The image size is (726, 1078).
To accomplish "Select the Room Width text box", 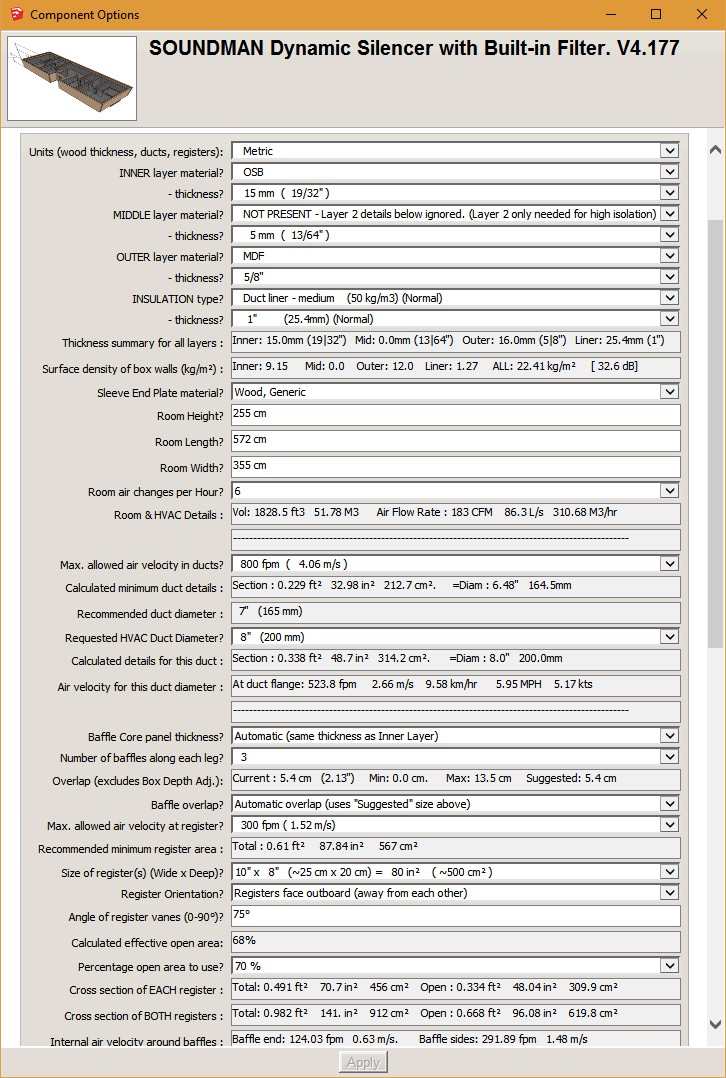I will pos(455,466).
